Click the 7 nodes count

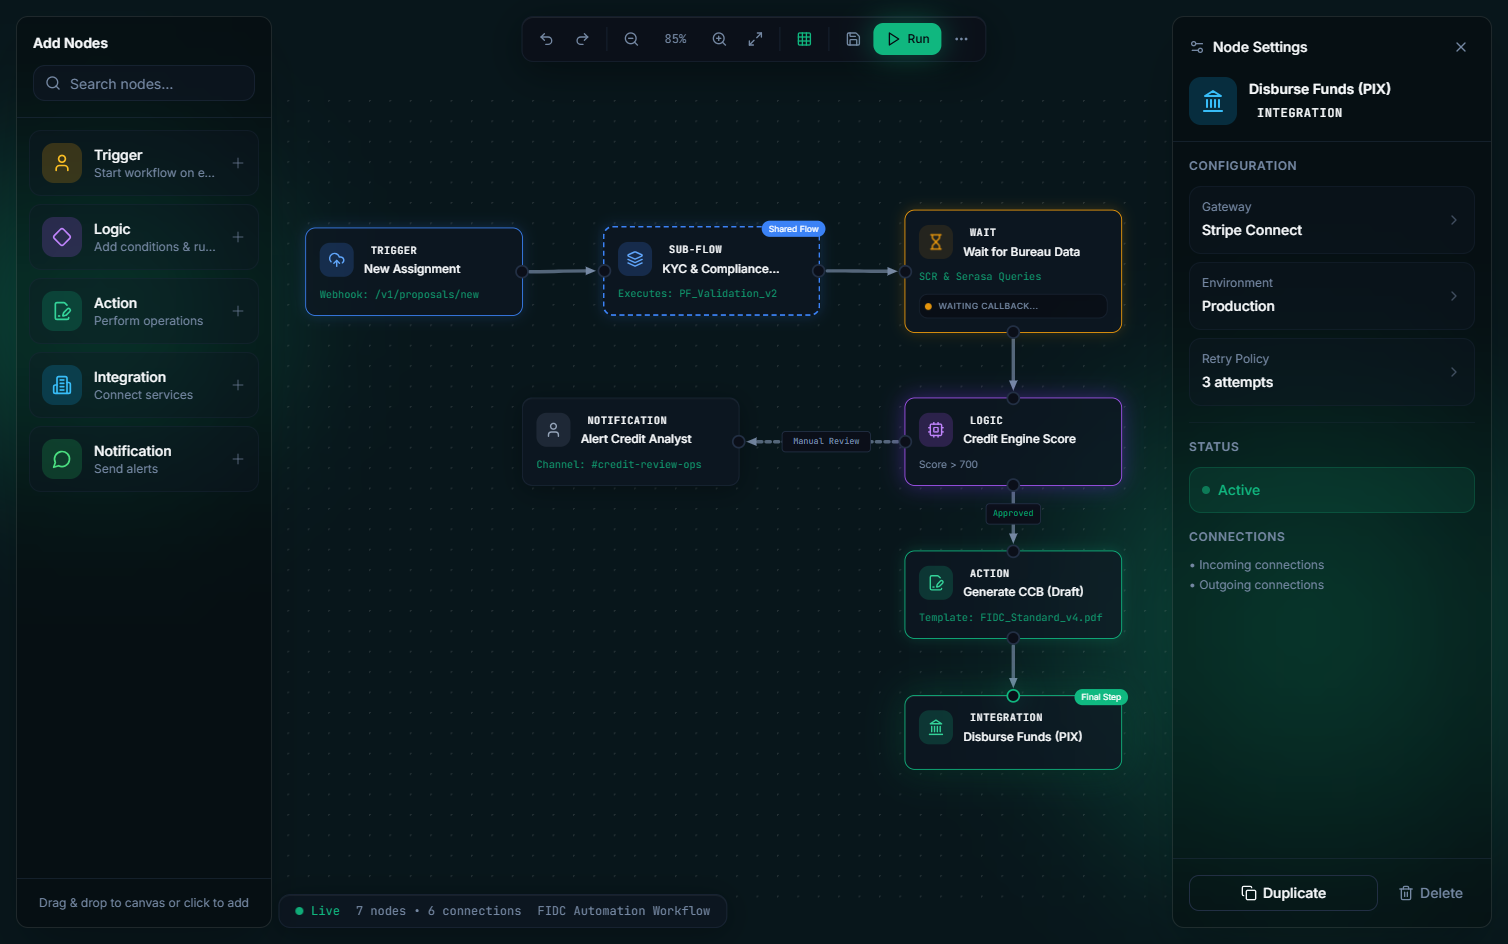381,911
